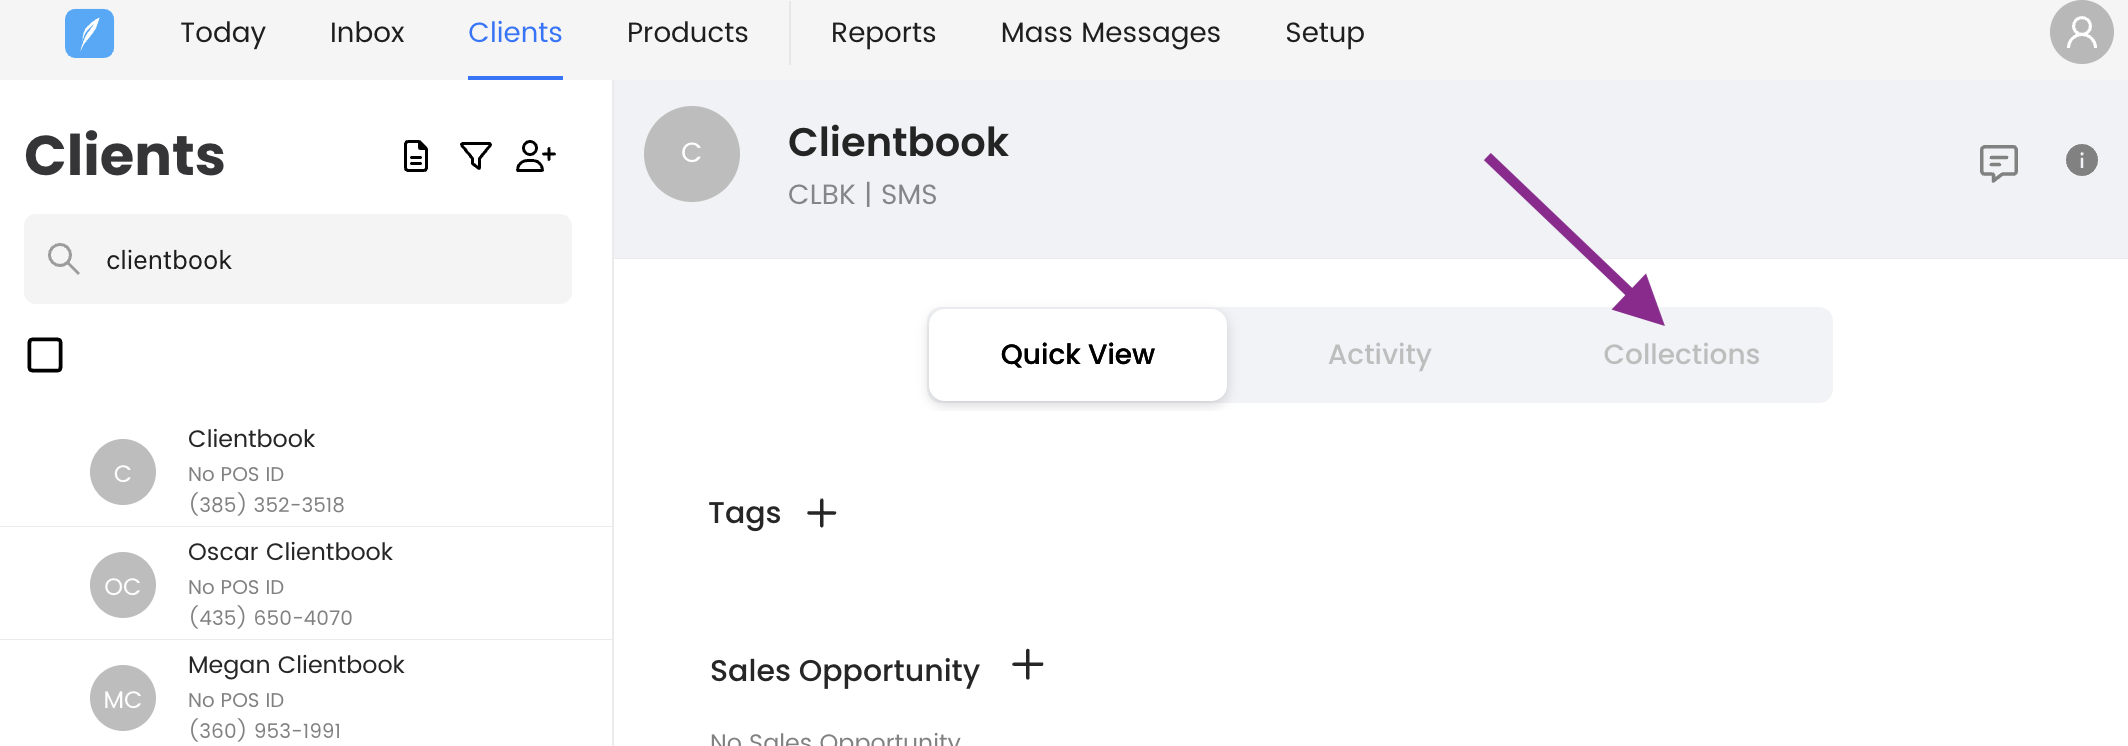Open the chat message icon
Viewport: 2128px width, 746px height.
(1998, 162)
